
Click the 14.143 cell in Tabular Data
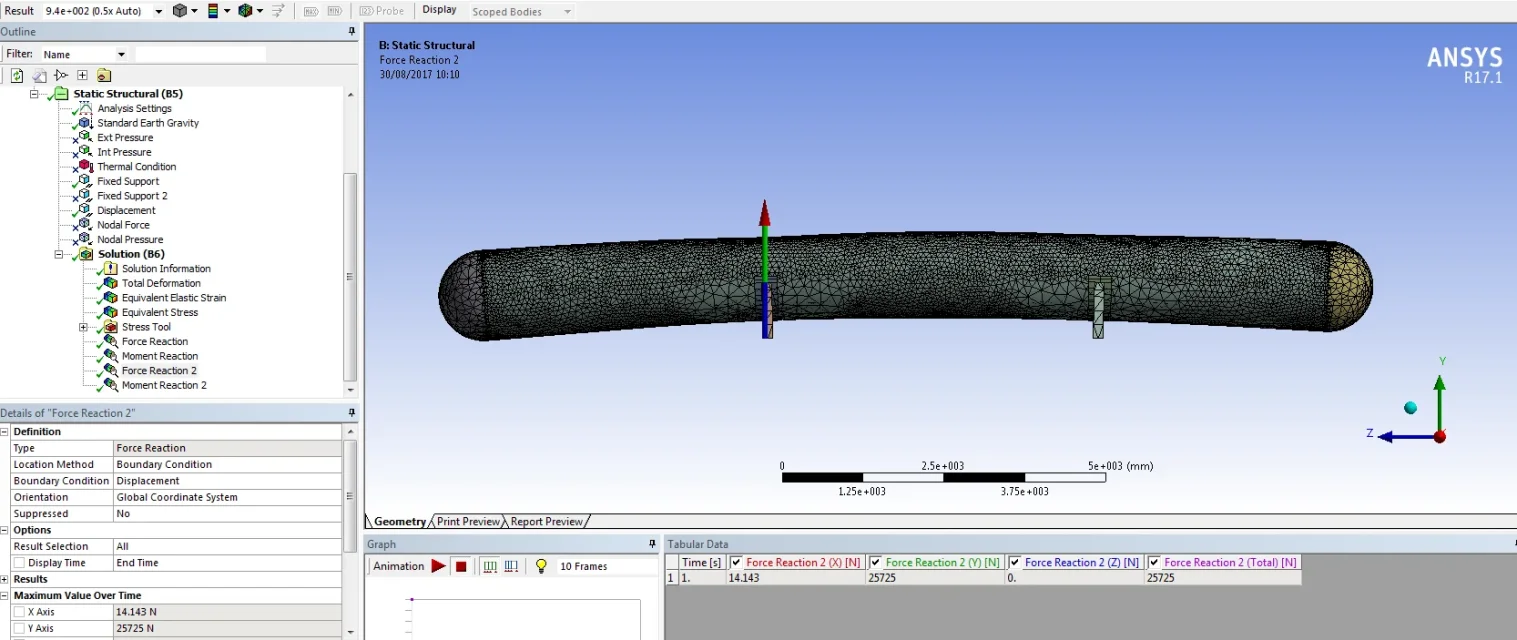click(795, 578)
